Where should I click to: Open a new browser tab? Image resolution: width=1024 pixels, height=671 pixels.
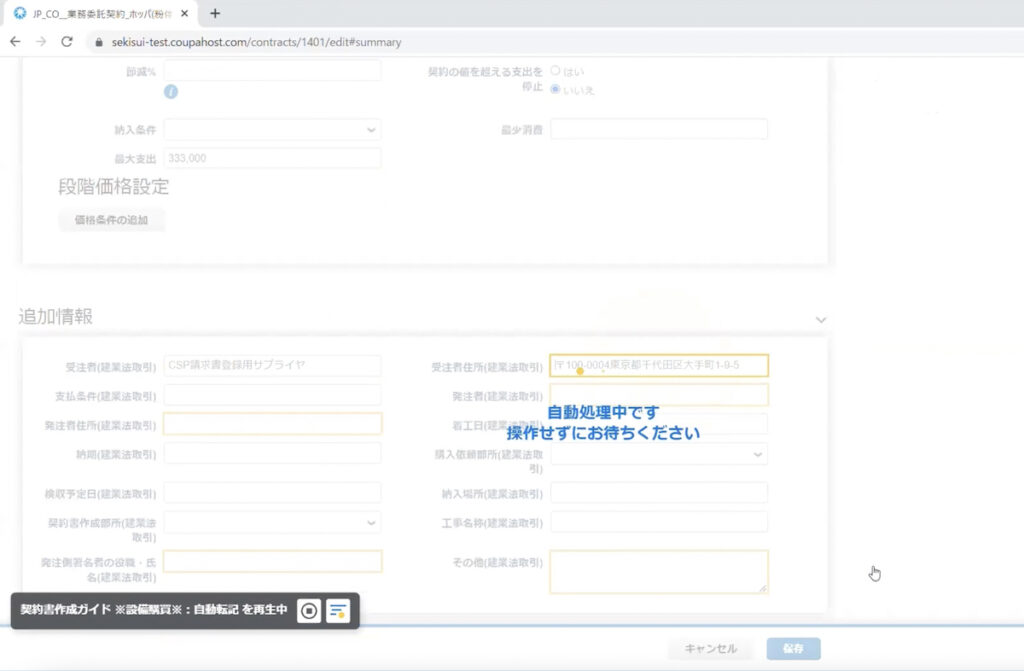tap(214, 14)
